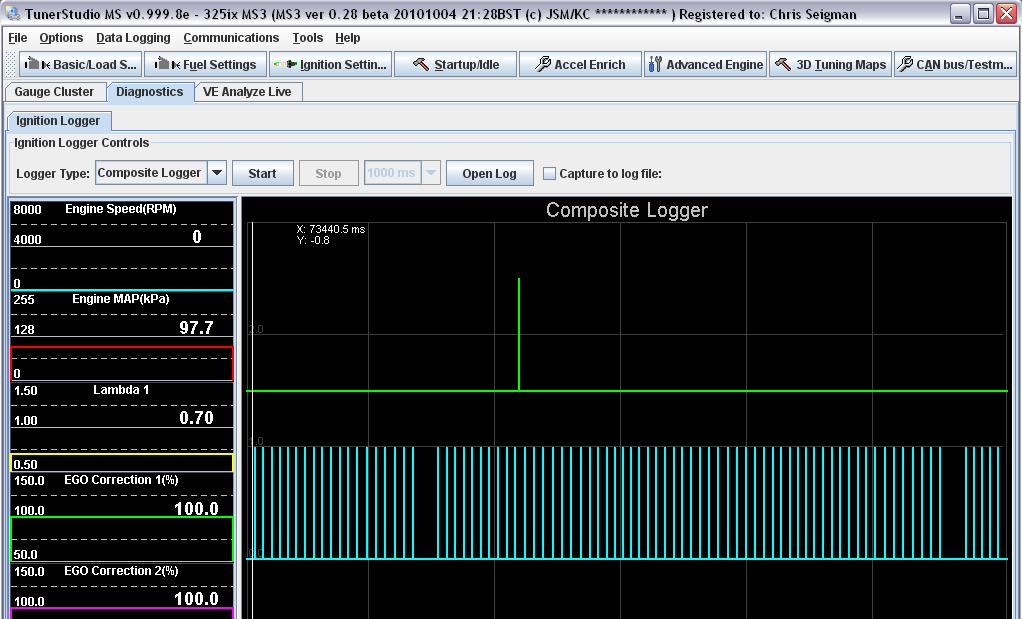This screenshot has width=1022, height=619.
Task: Start the ignition logger
Action: [263, 173]
